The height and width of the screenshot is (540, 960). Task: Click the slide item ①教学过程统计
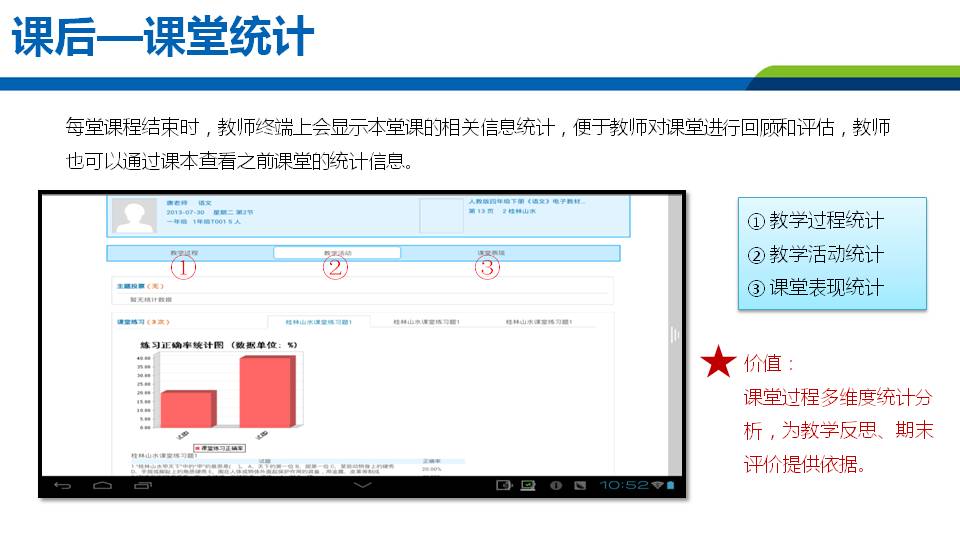[x=816, y=220]
